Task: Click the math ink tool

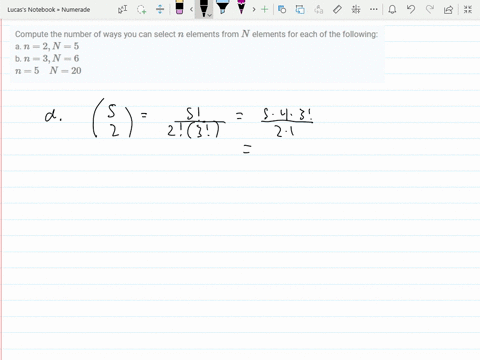Action: pyautogui.click(x=356, y=9)
